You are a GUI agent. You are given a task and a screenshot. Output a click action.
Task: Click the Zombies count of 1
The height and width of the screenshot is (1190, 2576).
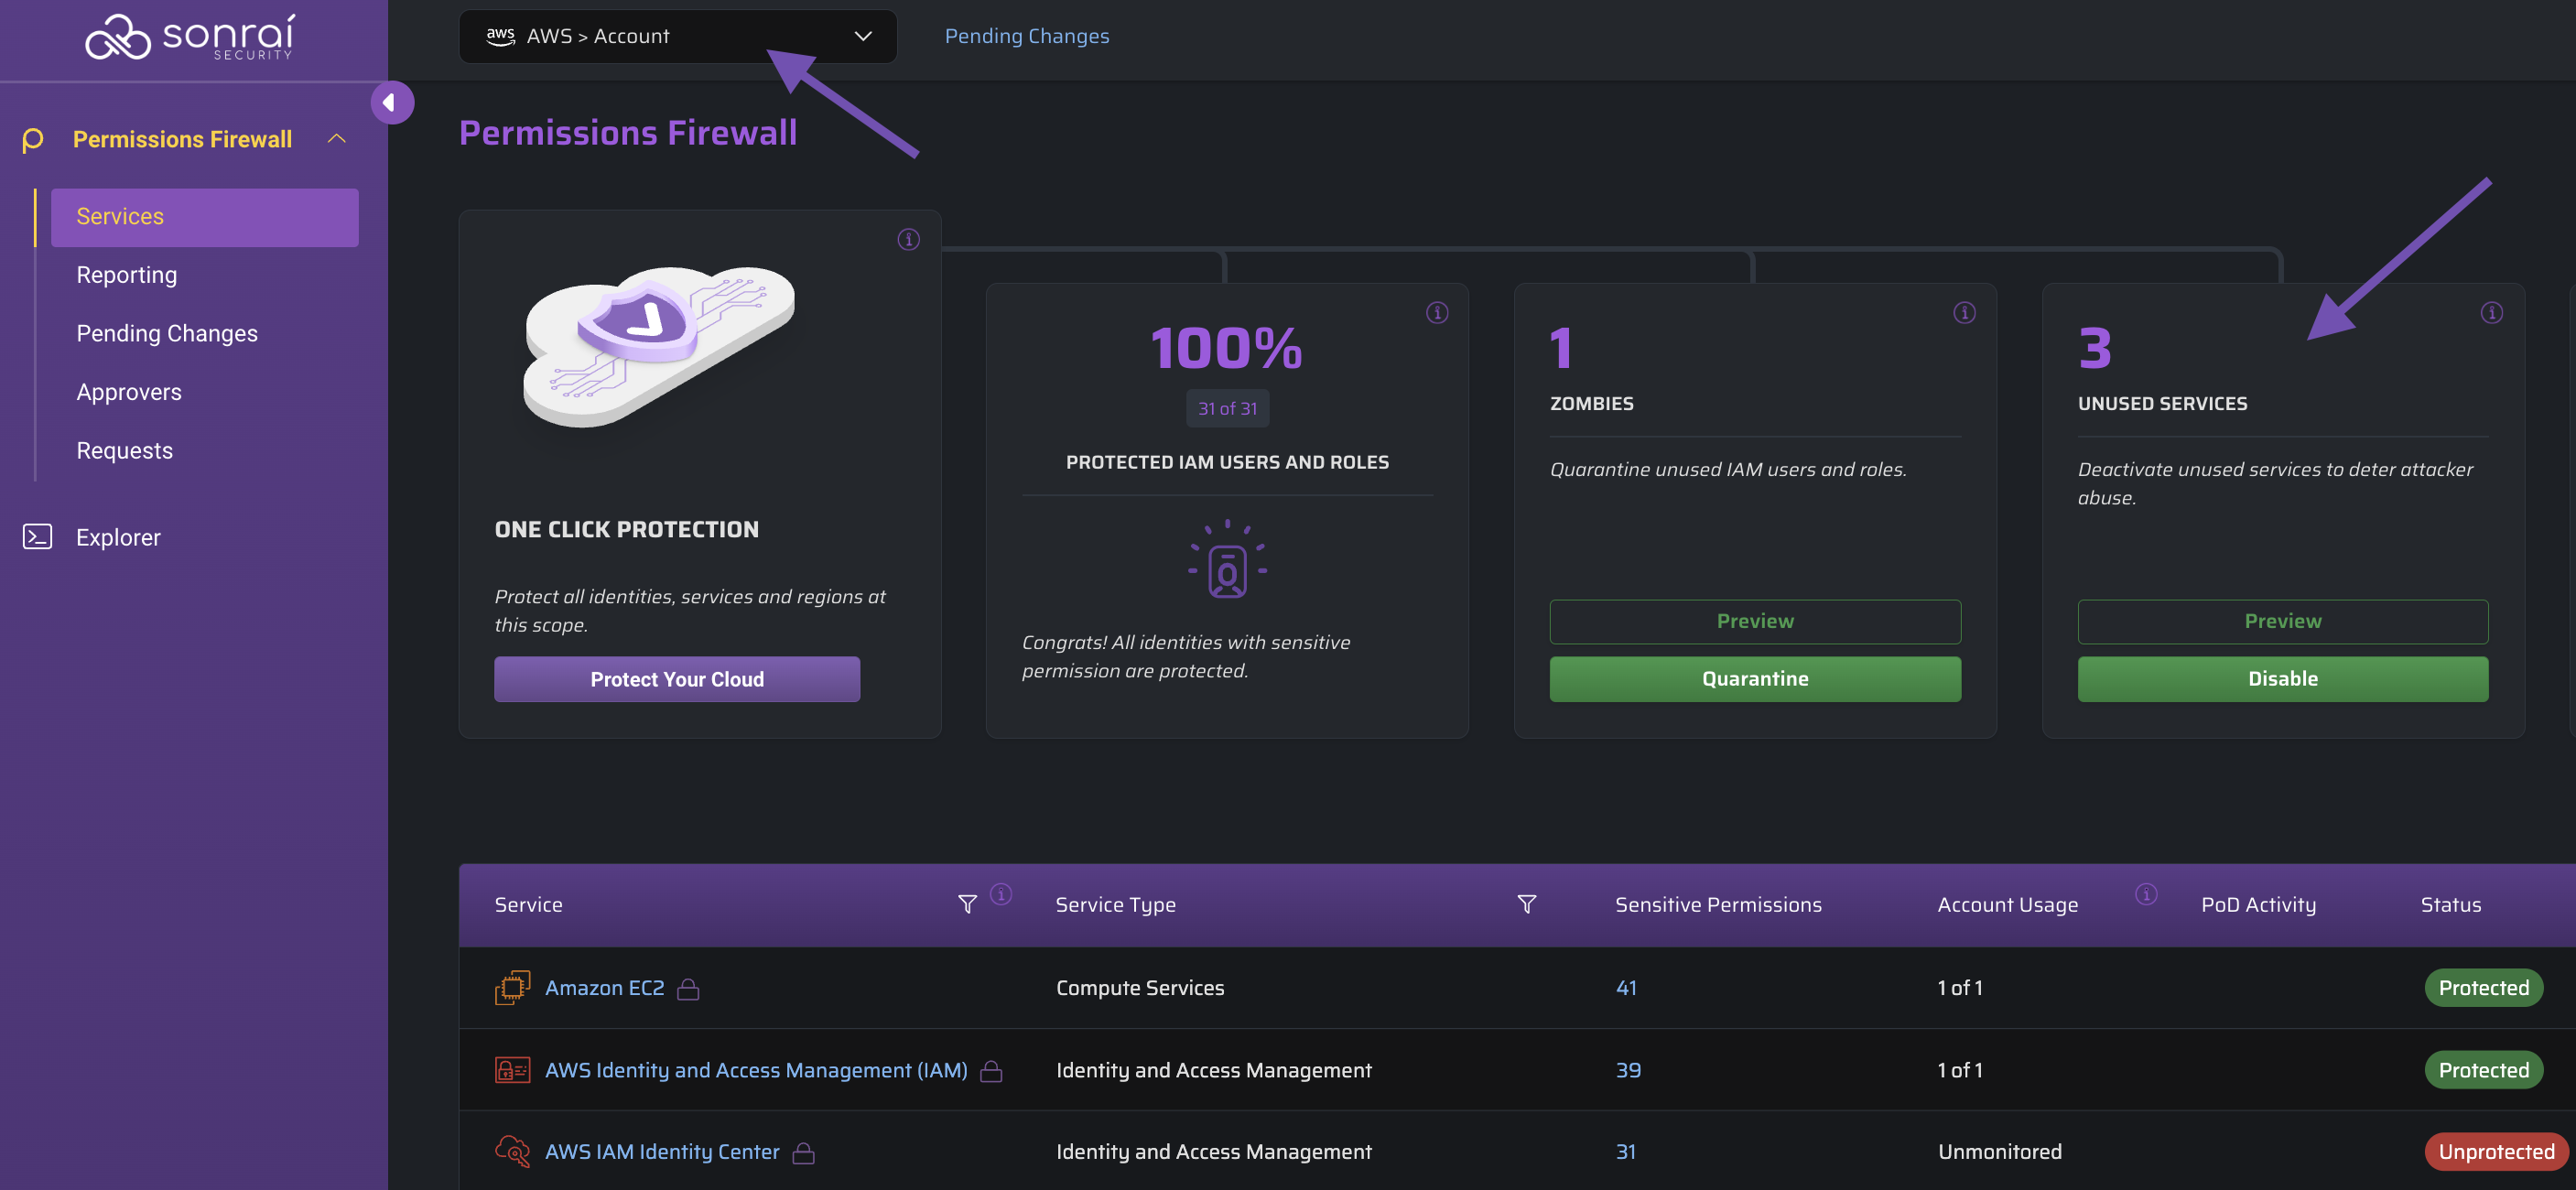(x=1561, y=348)
